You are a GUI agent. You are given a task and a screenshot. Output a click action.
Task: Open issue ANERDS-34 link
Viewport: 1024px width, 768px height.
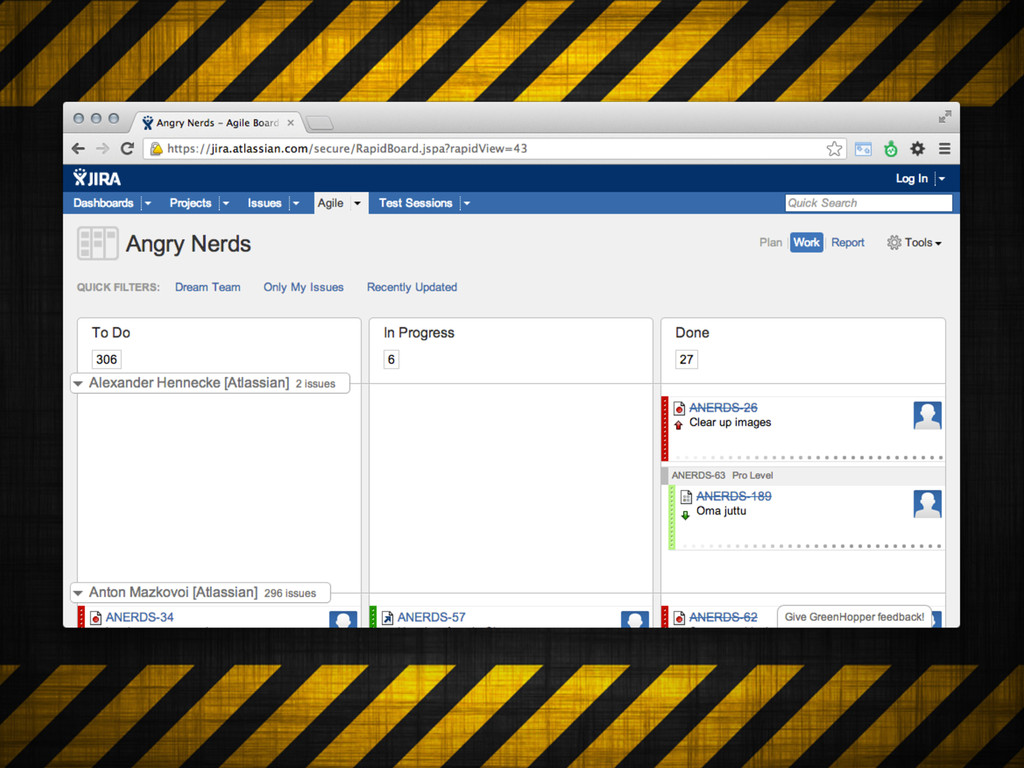[140, 617]
